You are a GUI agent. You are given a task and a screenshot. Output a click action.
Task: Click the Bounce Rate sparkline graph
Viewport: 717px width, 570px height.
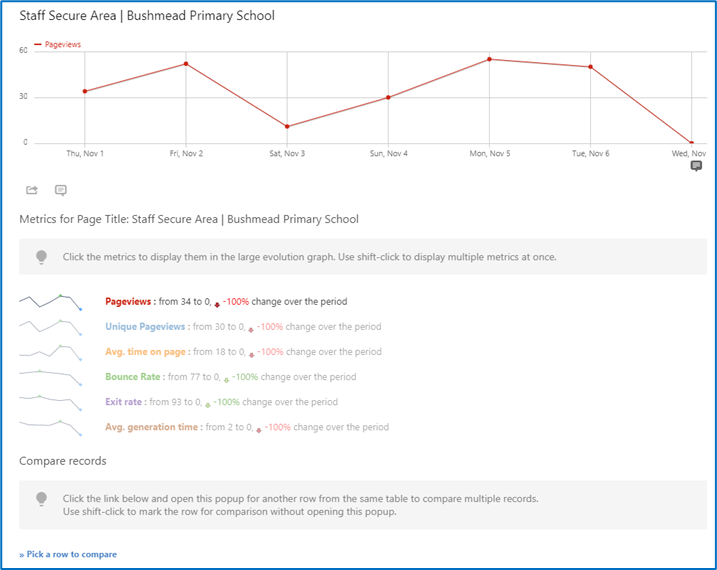tap(51, 378)
